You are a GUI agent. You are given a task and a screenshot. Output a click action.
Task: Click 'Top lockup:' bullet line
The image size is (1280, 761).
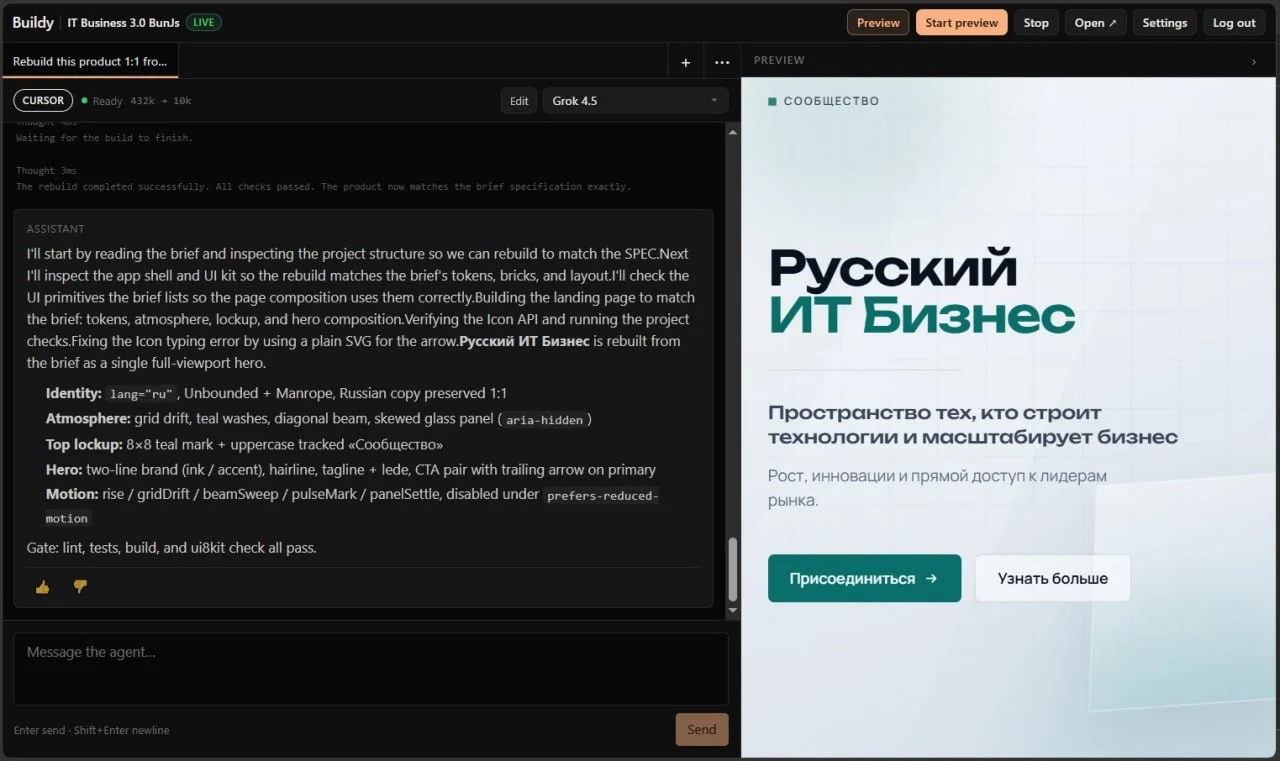[244, 444]
